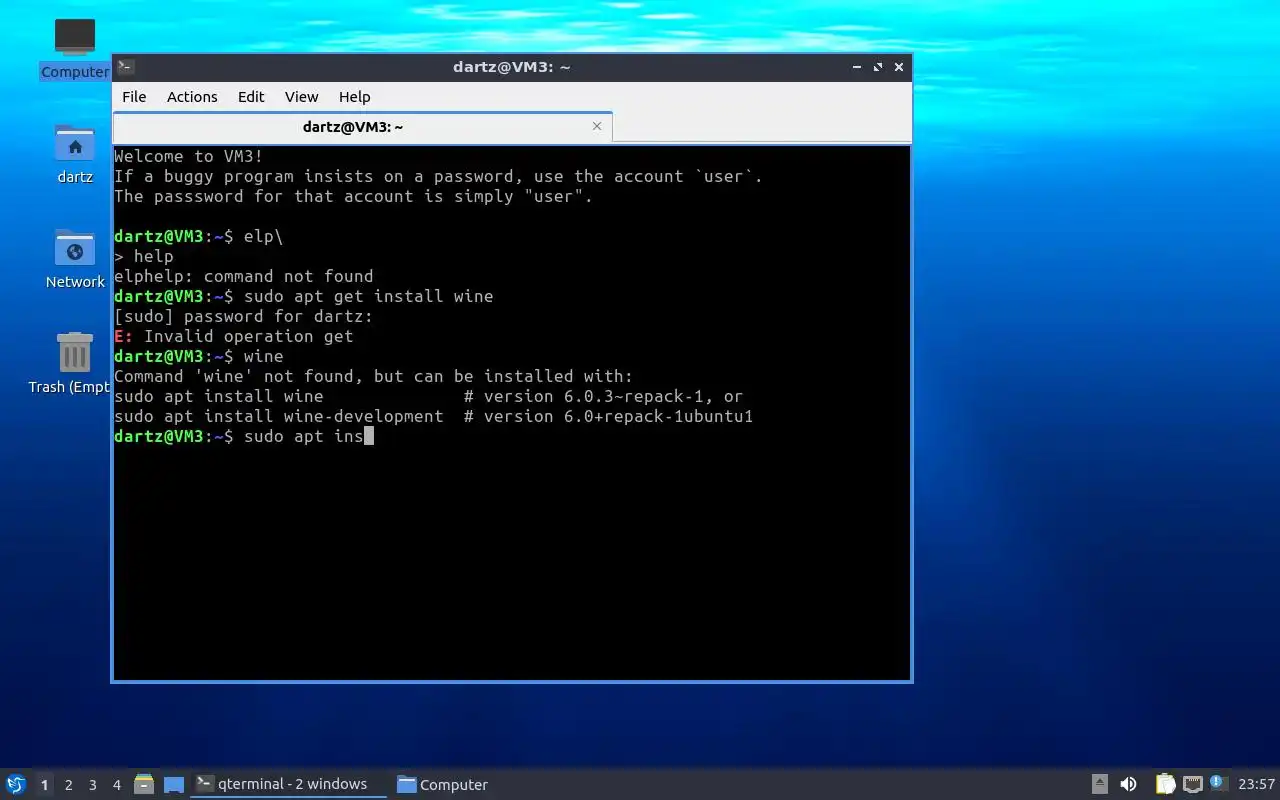The image size is (1280, 800).
Task: Click the Trash desktop icon
Action: pyautogui.click(x=70, y=364)
